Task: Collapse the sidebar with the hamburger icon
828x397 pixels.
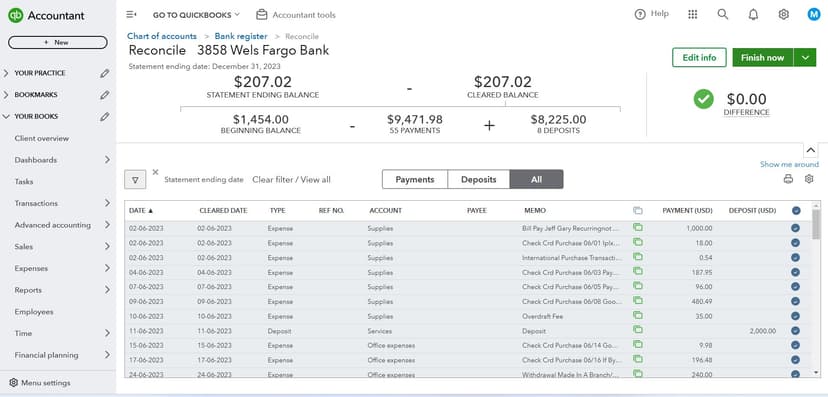Action: pos(131,15)
